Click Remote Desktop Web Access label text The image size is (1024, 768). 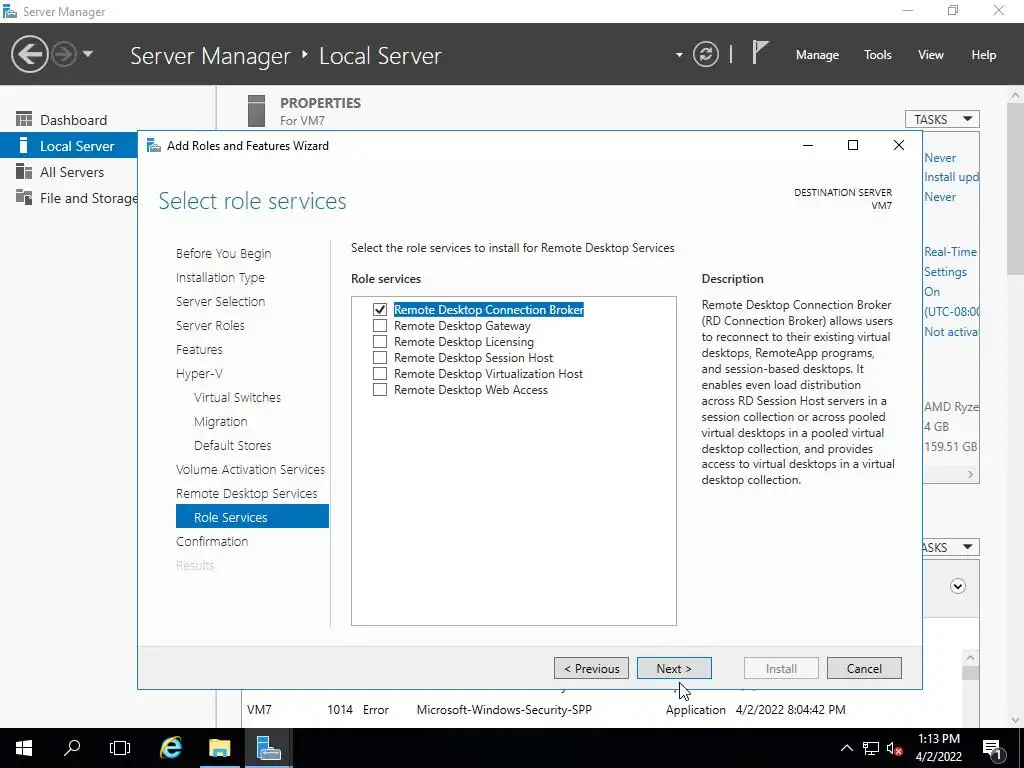coord(471,389)
